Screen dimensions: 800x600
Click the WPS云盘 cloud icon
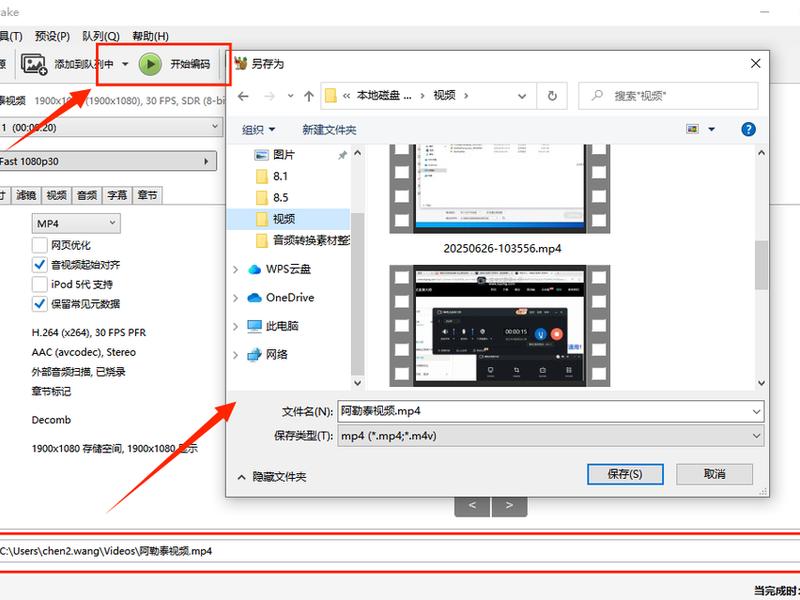pos(254,269)
